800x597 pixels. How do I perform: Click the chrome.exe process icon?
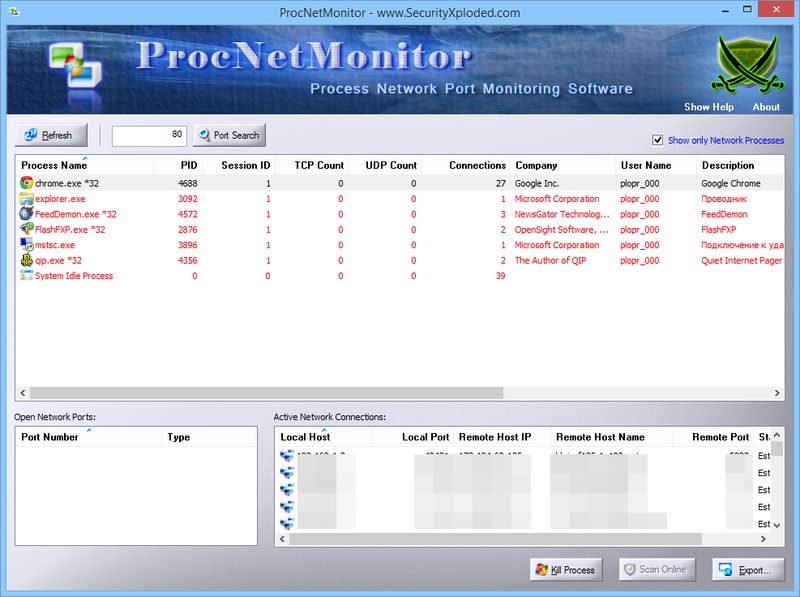click(x=27, y=183)
